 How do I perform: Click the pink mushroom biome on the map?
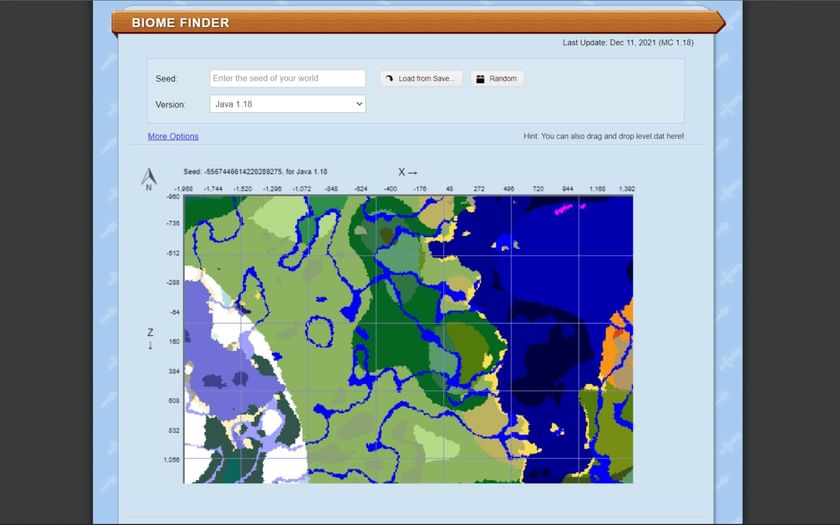[x=564, y=209]
